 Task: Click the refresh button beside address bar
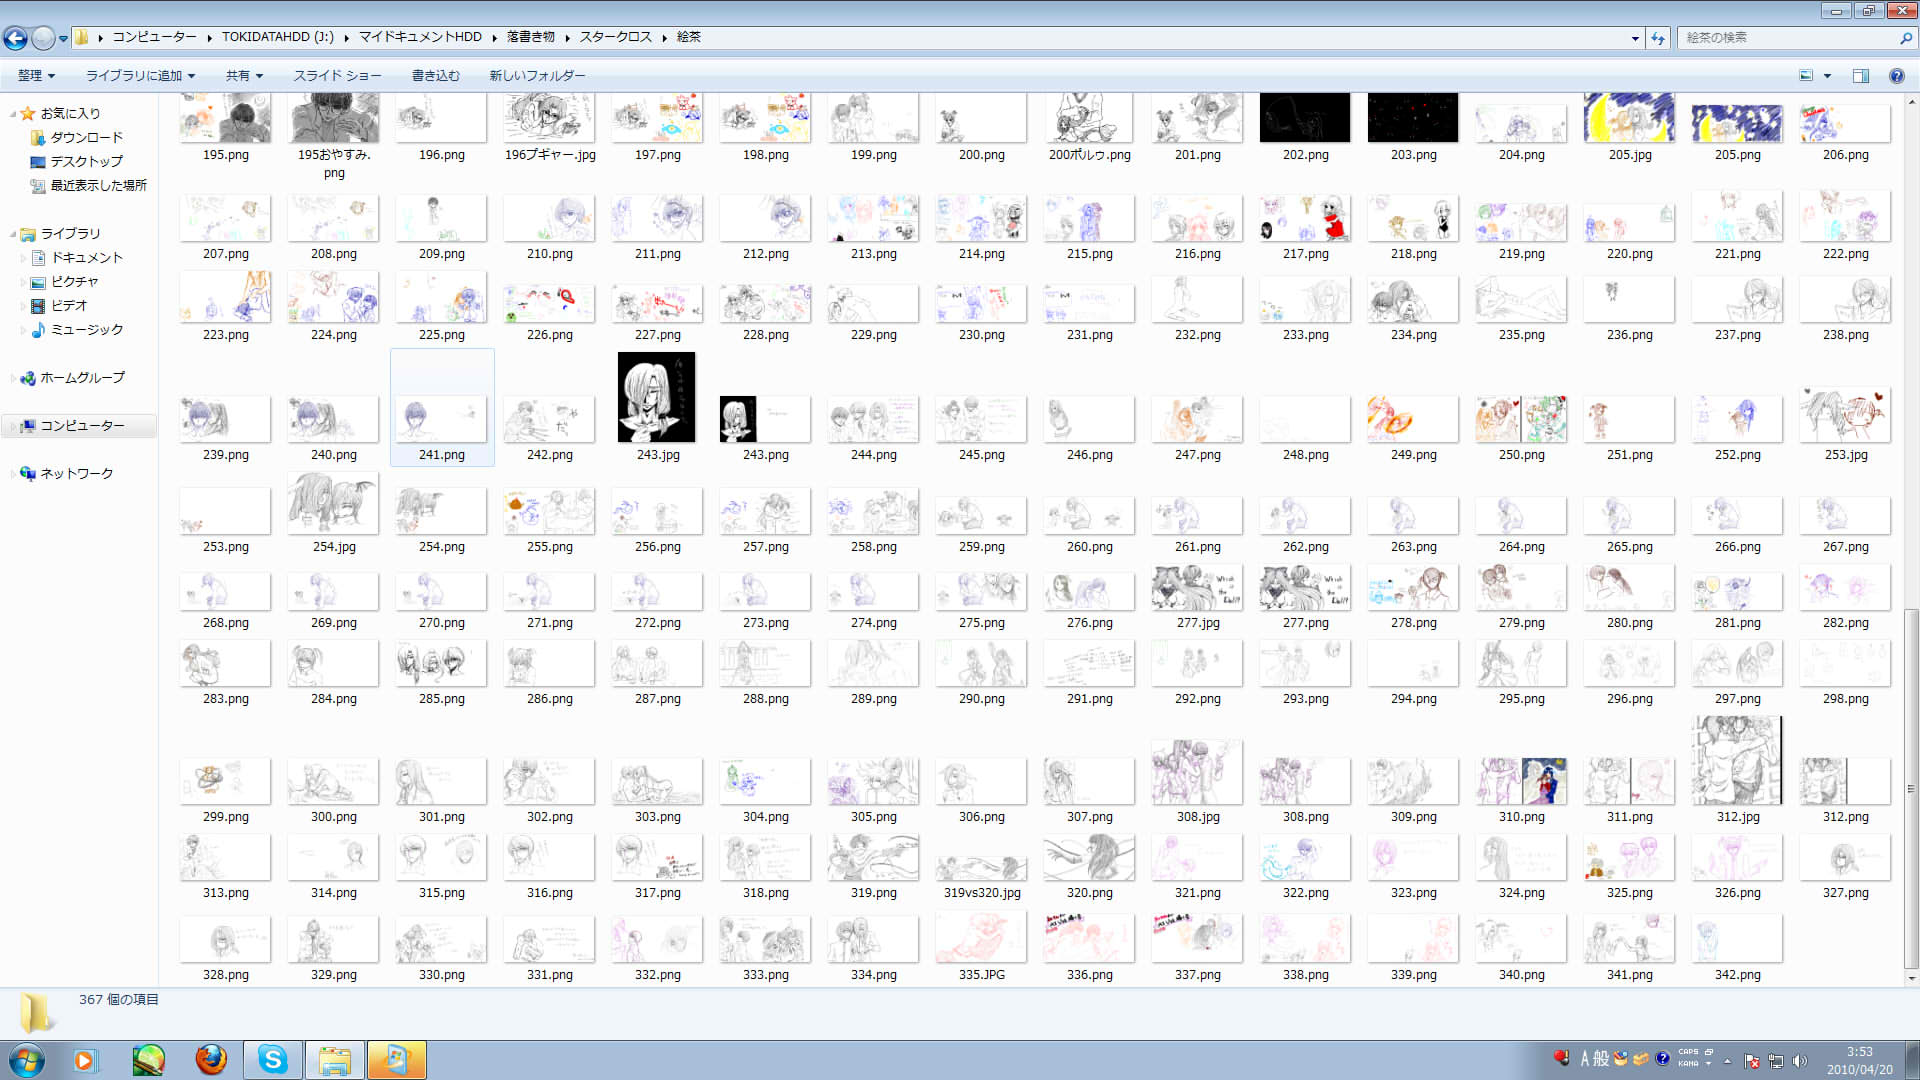point(1658,38)
